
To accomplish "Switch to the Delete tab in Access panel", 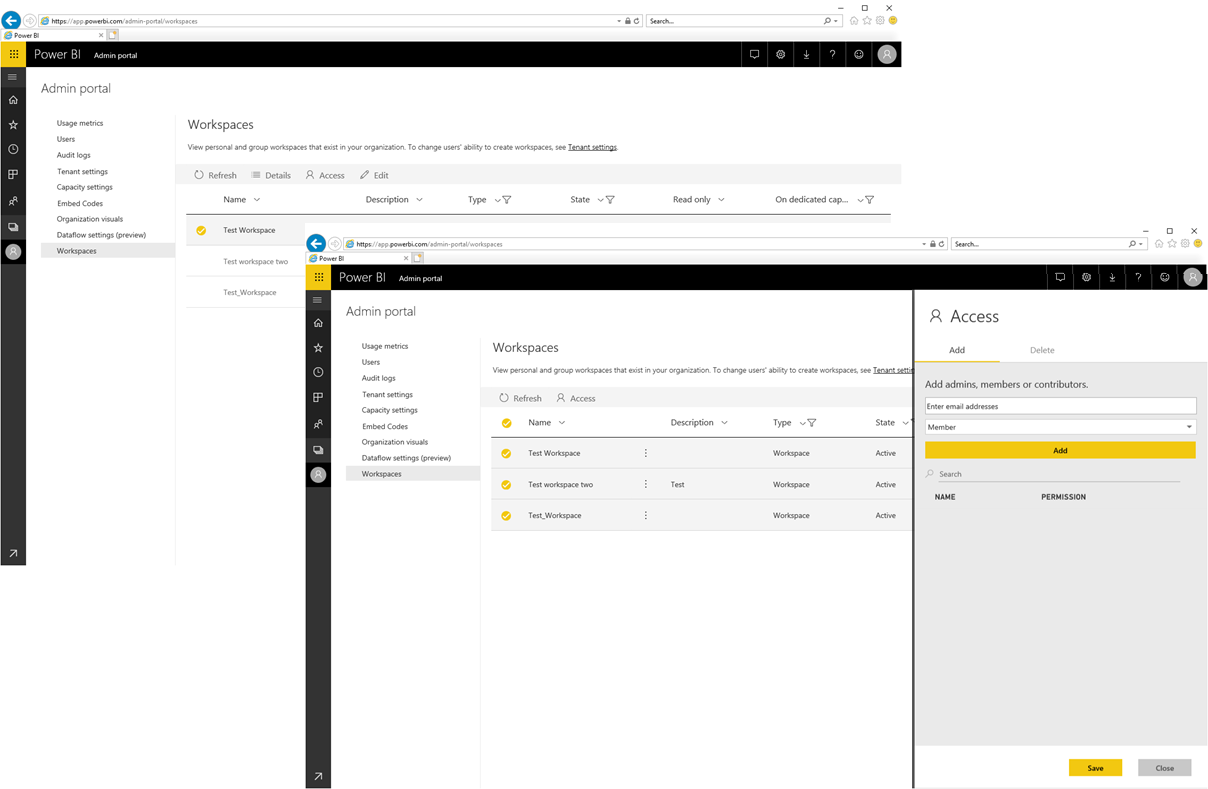I will tap(1042, 350).
